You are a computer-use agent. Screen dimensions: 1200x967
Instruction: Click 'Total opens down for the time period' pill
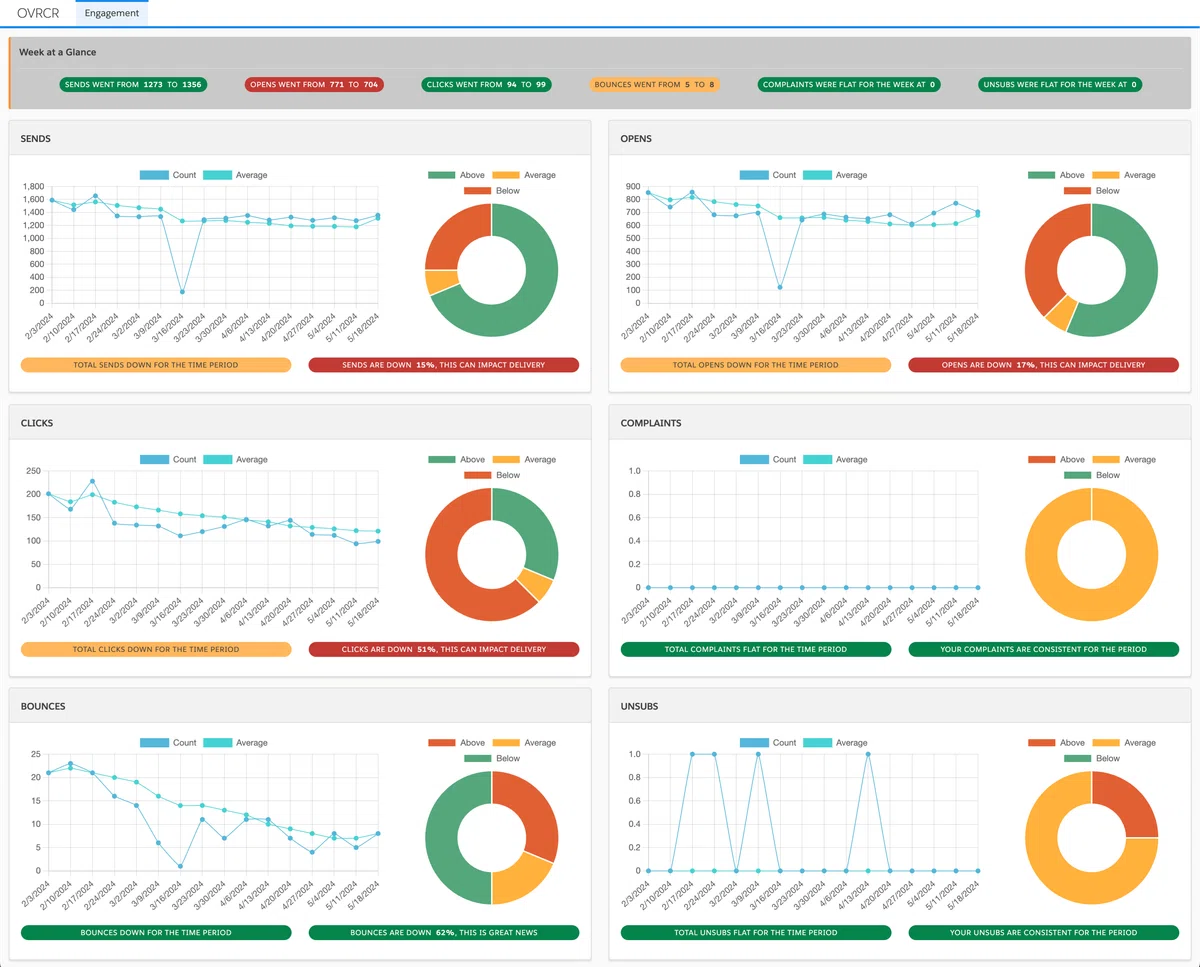point(756,365)
